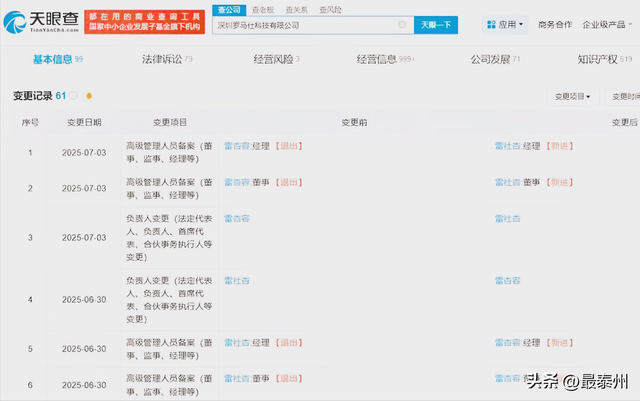Open the 商务合作 link
The height and width of the screenshot is (401, 640).
pyautogui.click(x=555, y=25)
